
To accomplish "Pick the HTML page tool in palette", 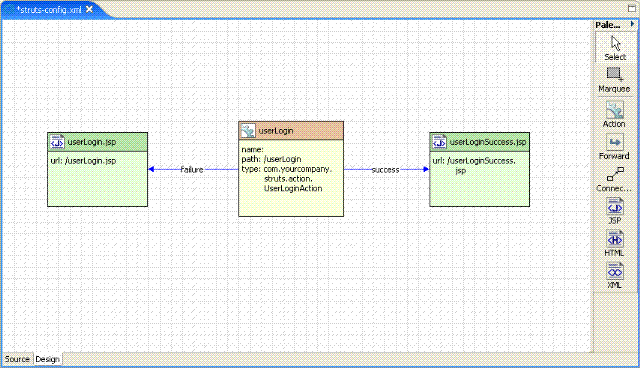I will pos(615,244).
